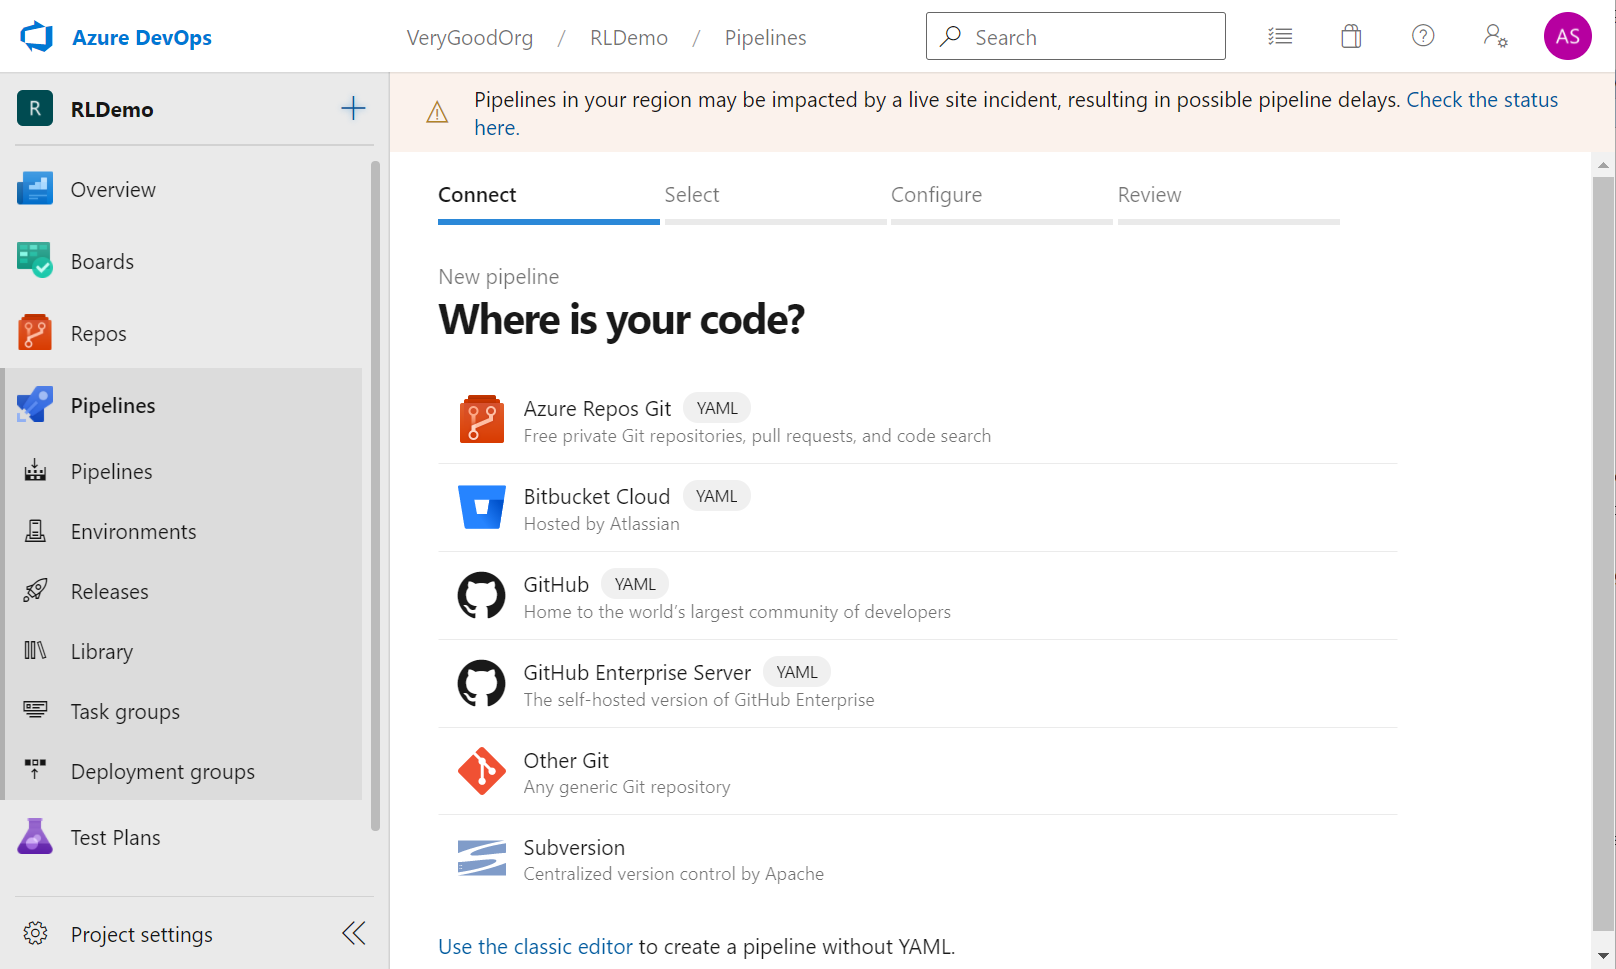Click in the Search input field
Image resolution: width=1616 pixels, height=969 pixels.
[x=1076, y=36]
